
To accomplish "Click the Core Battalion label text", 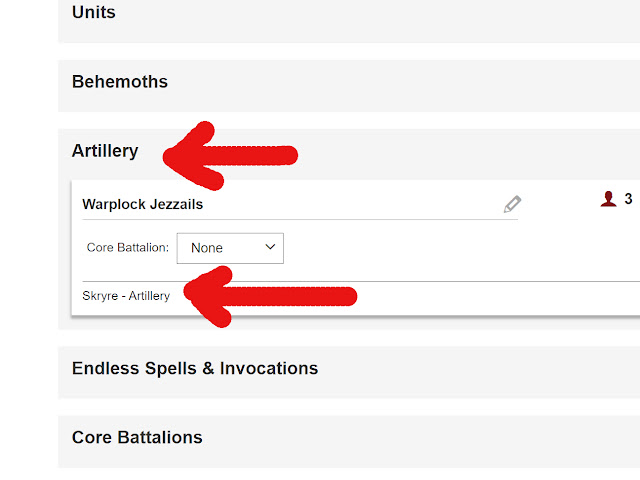I will 125,247.
